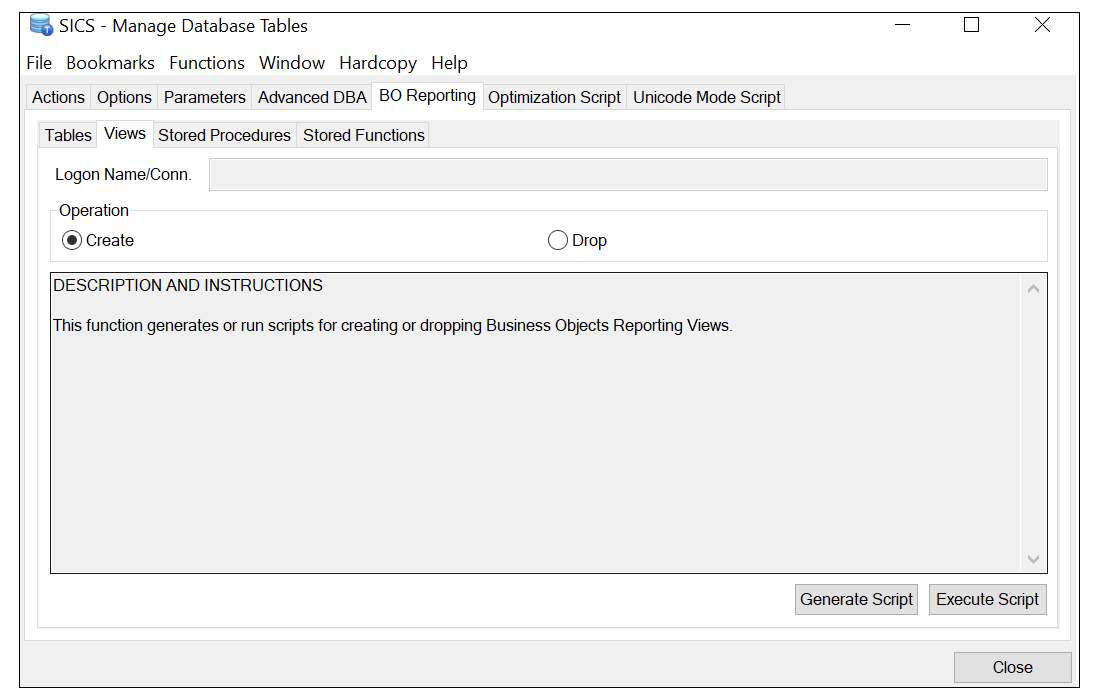The width and height of the screenshot is (1095, 699).
Task: Open the Tables sub-tab
Action: click(66, 135)
